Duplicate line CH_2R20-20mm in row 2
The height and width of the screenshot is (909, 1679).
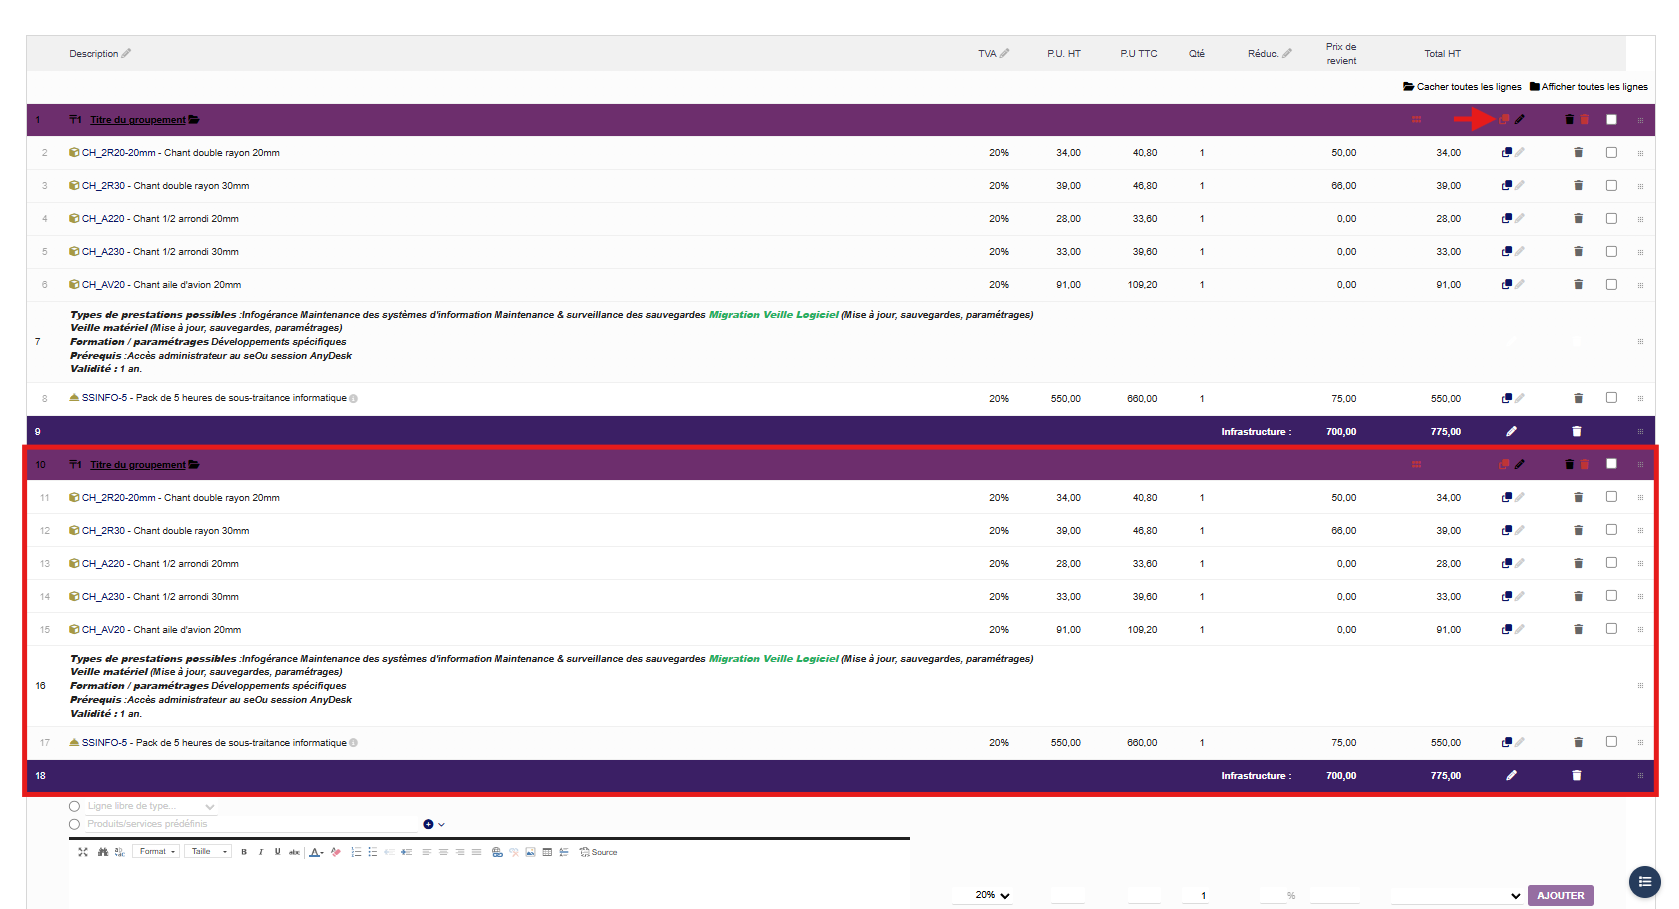(1507, 153)
